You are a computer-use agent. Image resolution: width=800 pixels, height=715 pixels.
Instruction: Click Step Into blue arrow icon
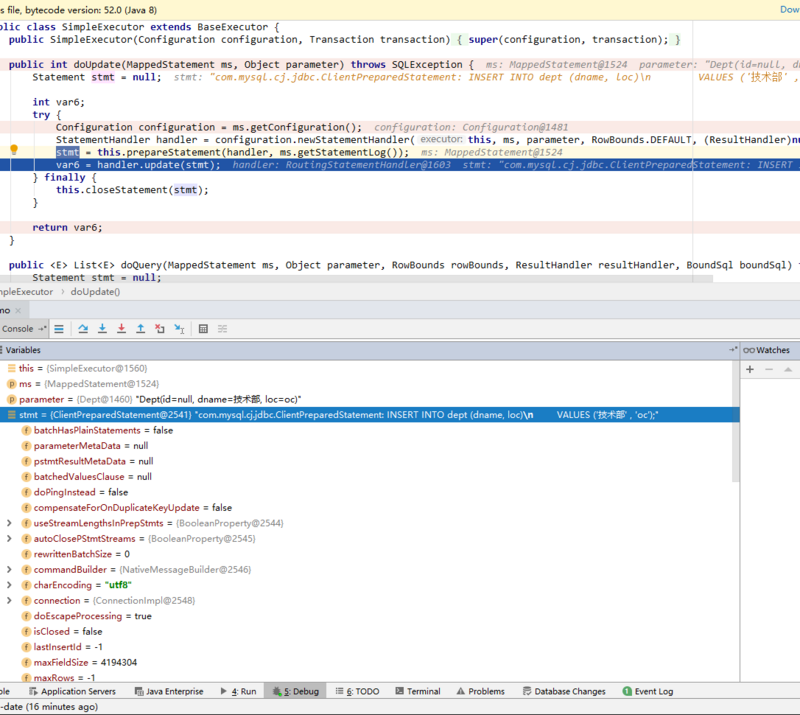pos(102,329)
